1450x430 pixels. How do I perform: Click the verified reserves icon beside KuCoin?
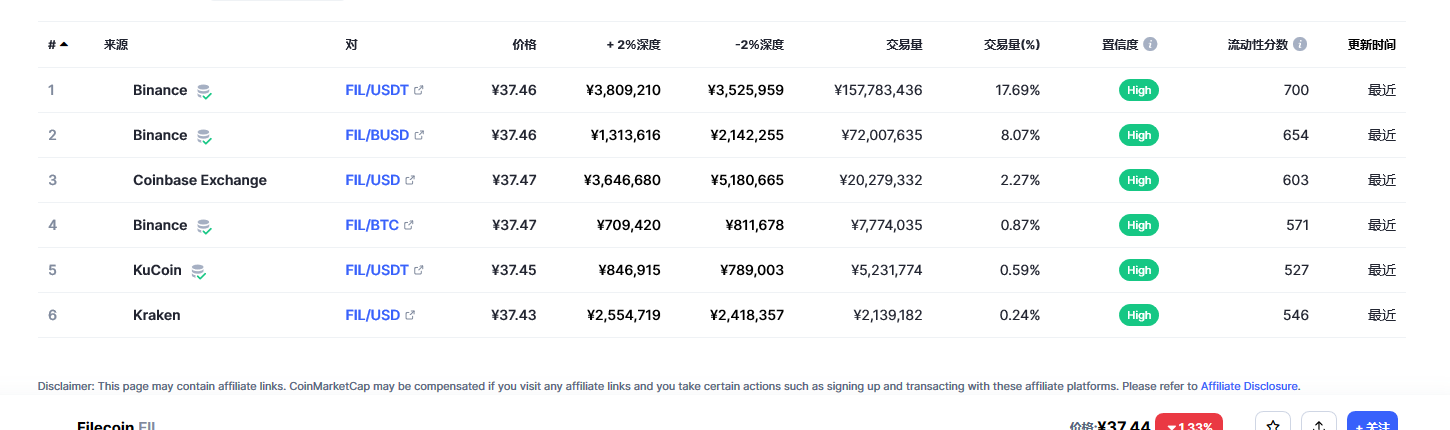[199, 271]
